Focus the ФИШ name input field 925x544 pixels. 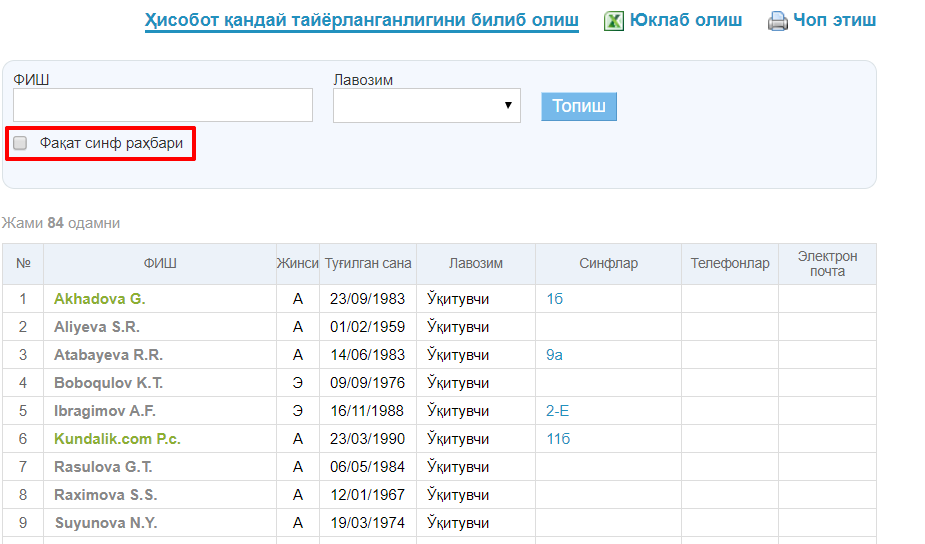[163, 105]
